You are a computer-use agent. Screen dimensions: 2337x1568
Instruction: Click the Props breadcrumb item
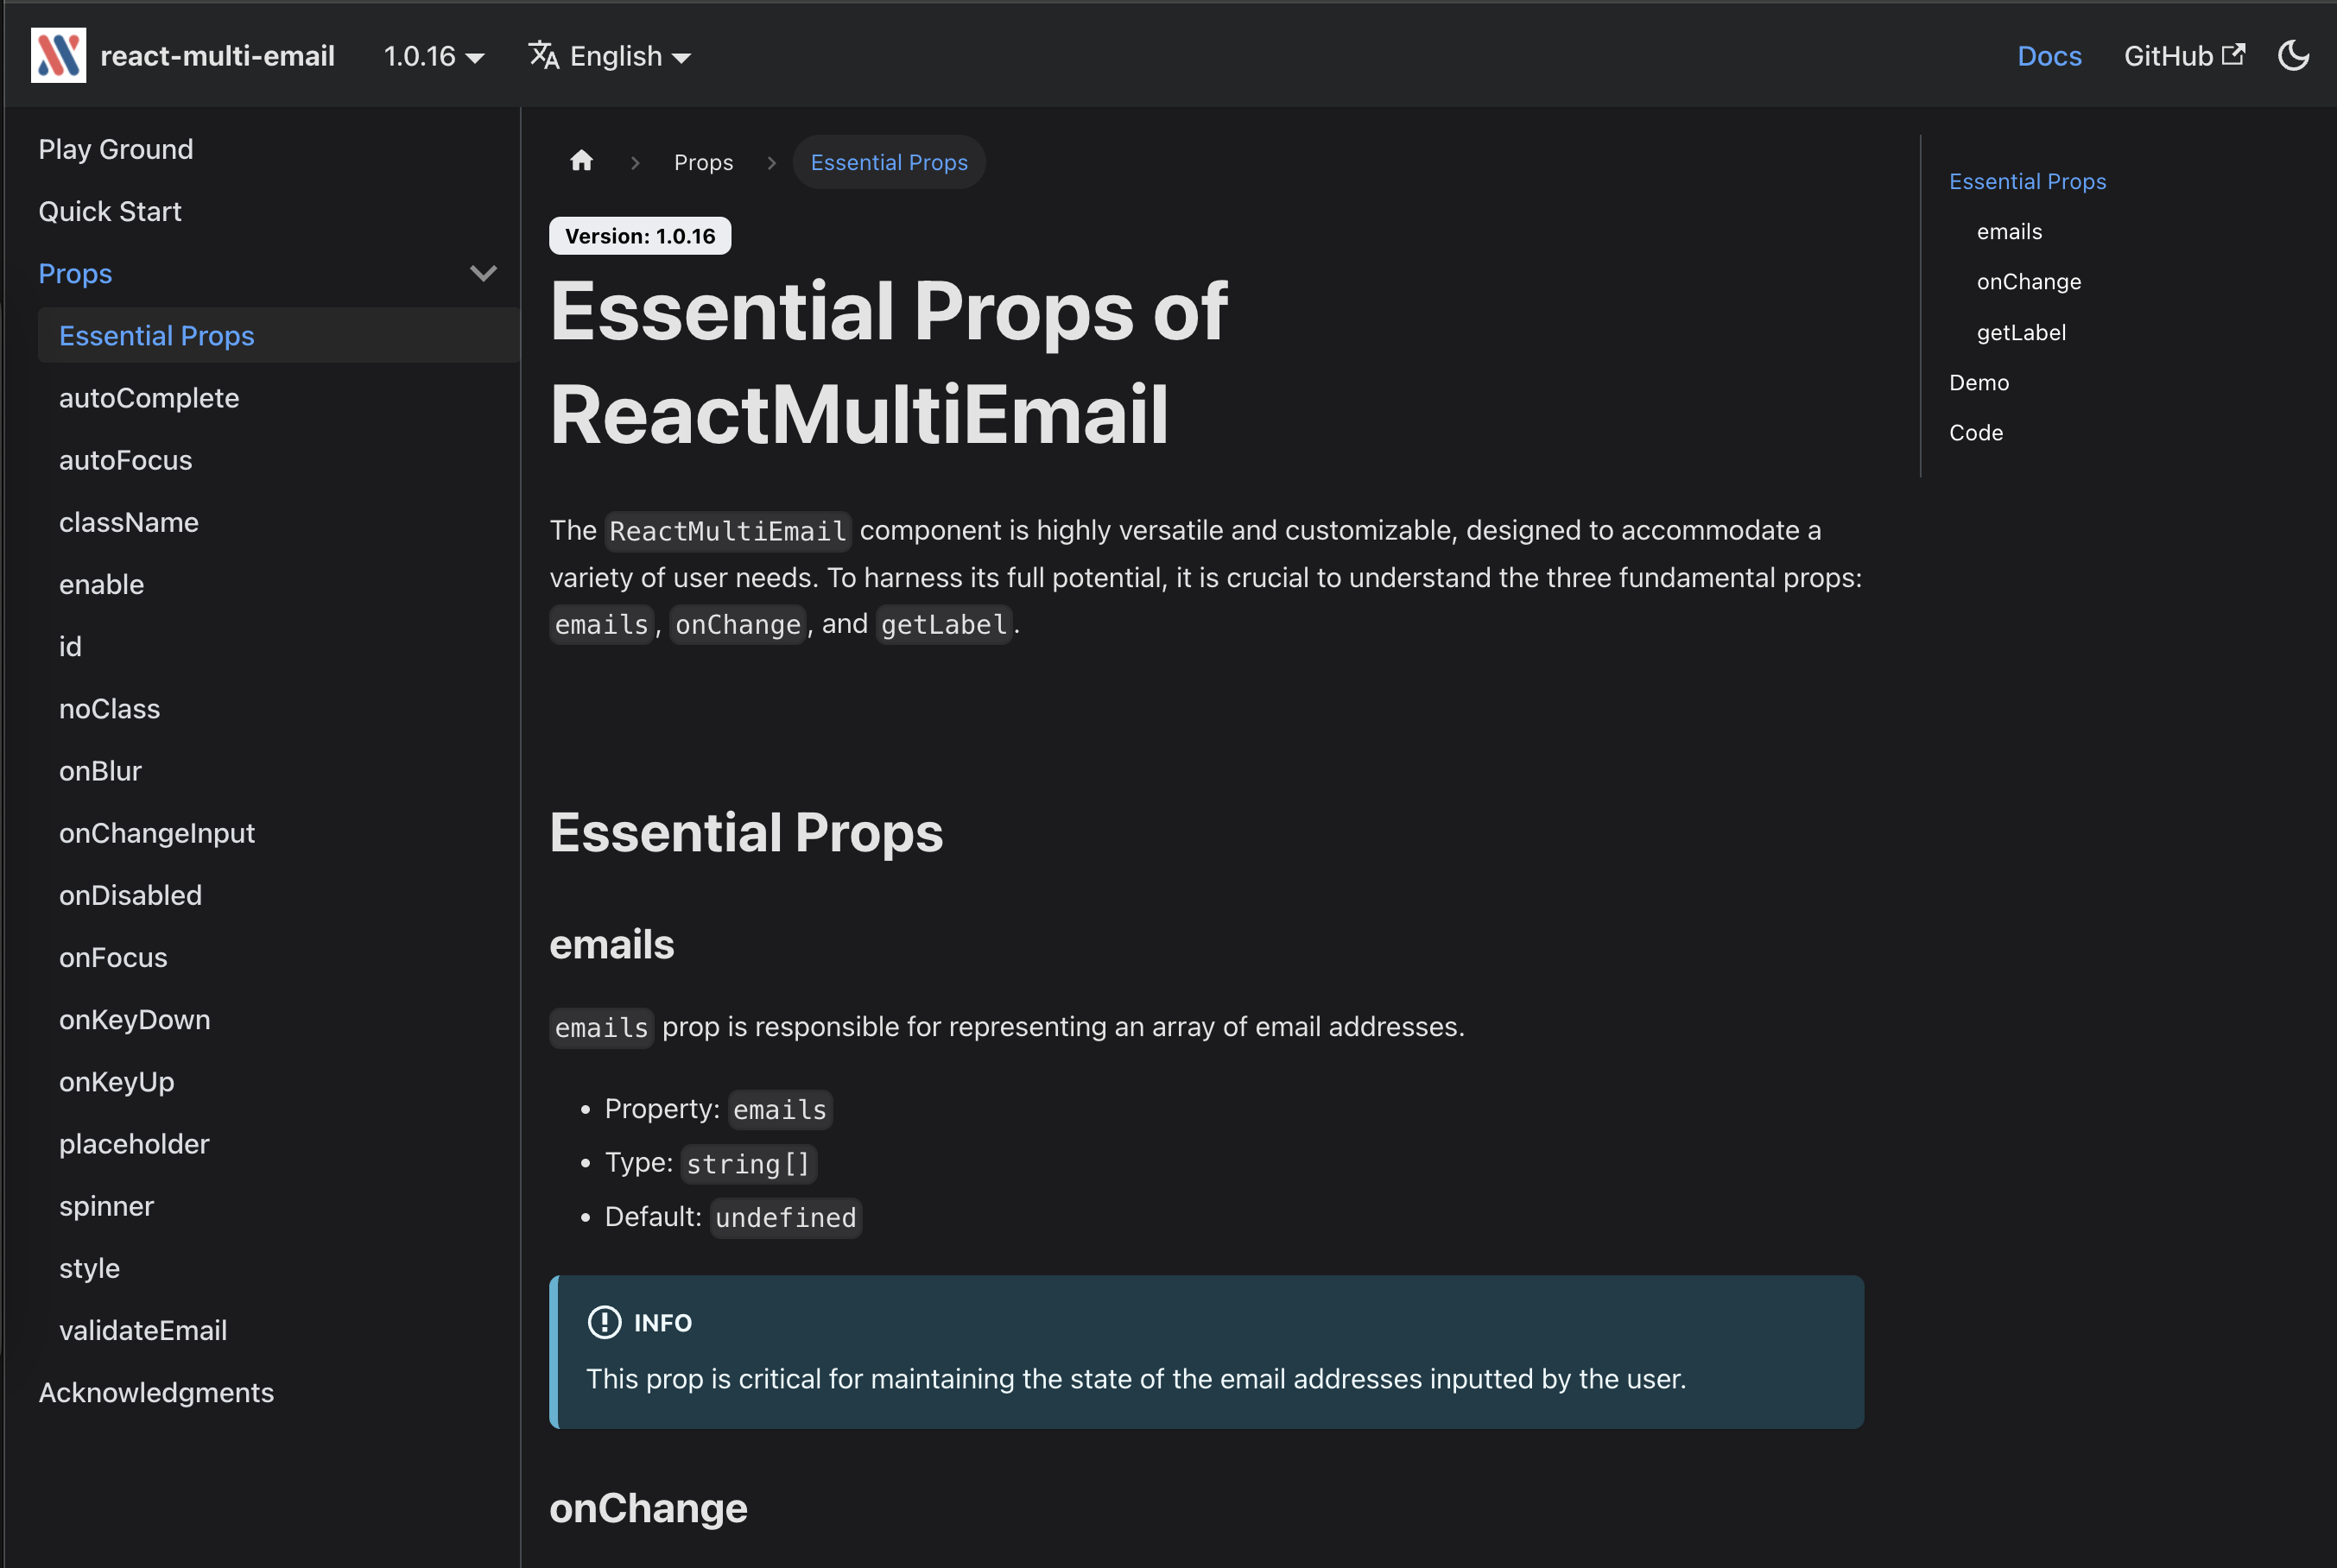pos(703,162)
